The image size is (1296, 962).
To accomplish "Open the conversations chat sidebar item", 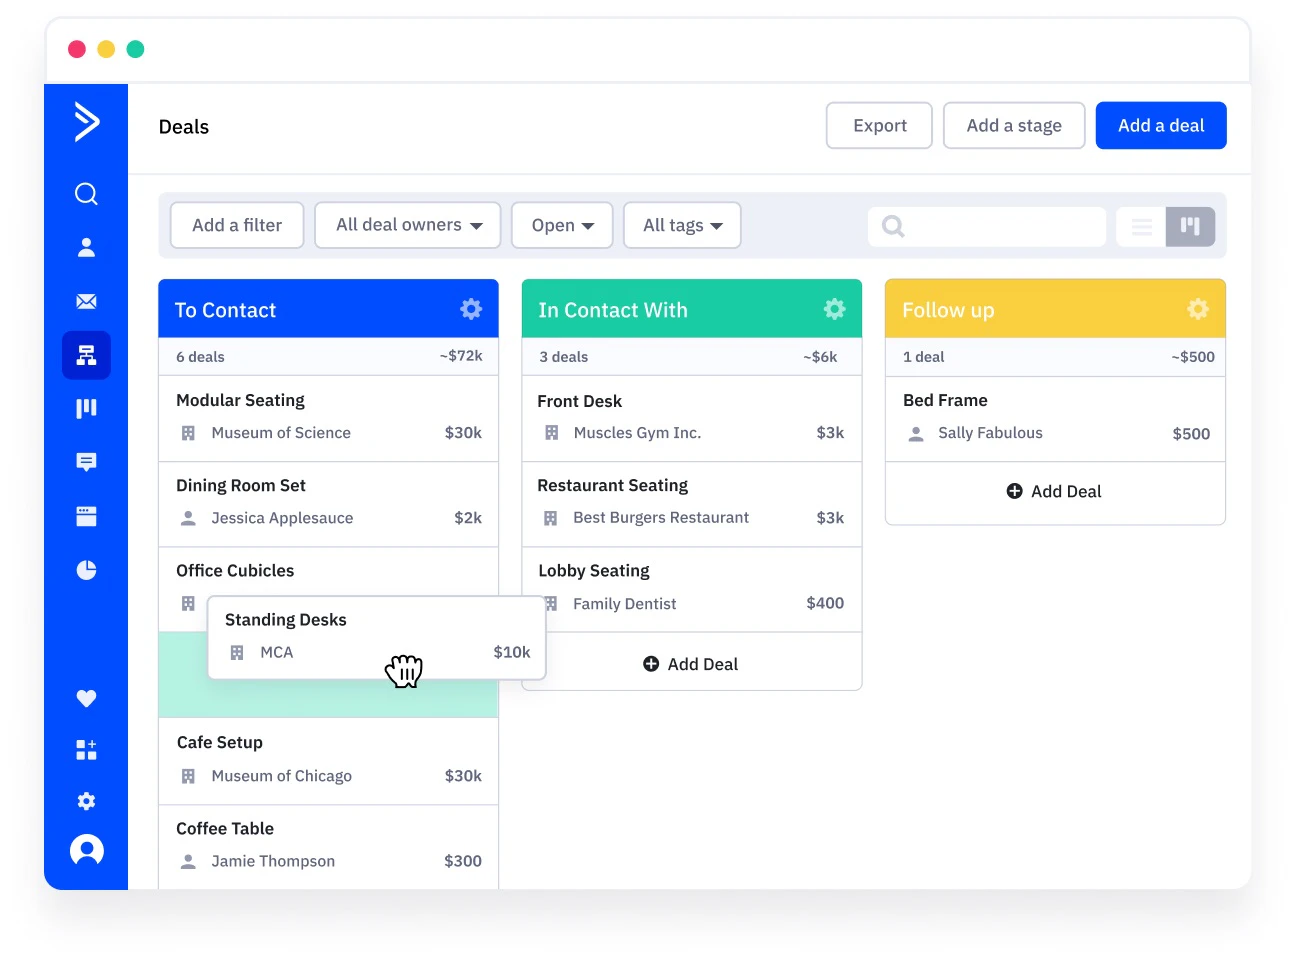I will 86,462.
